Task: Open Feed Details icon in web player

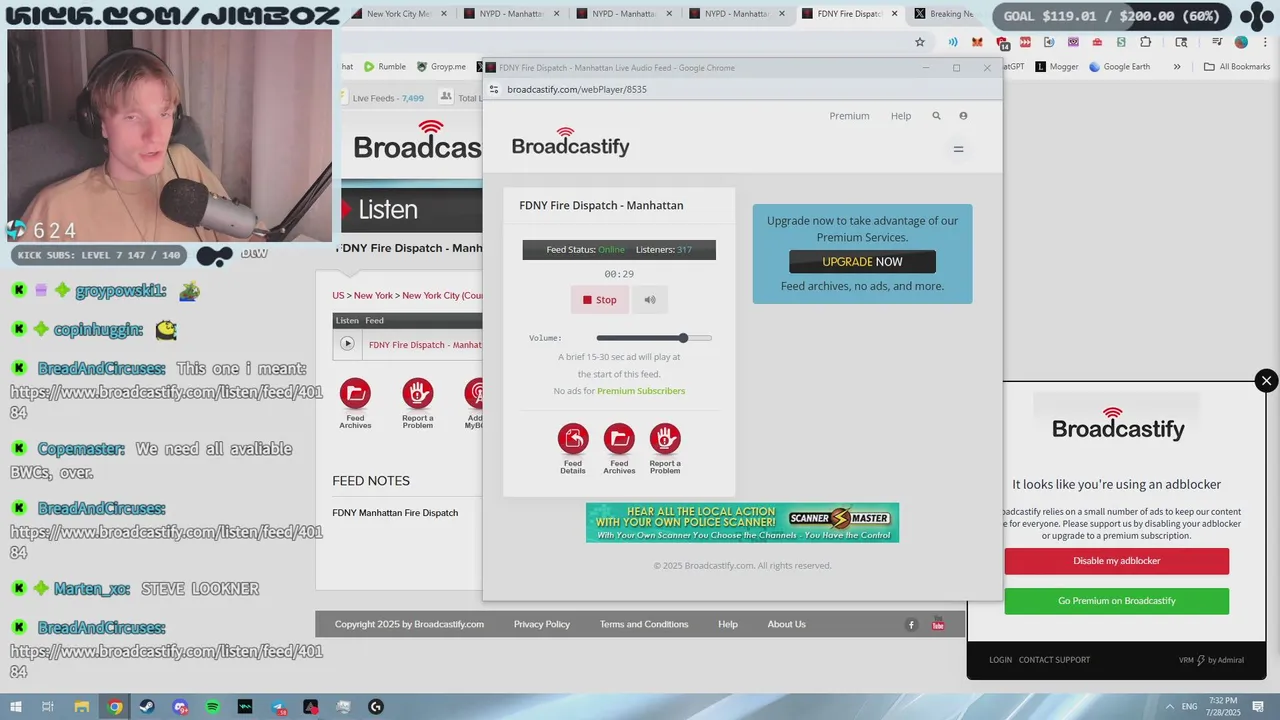Action: (x=573, y=448)
